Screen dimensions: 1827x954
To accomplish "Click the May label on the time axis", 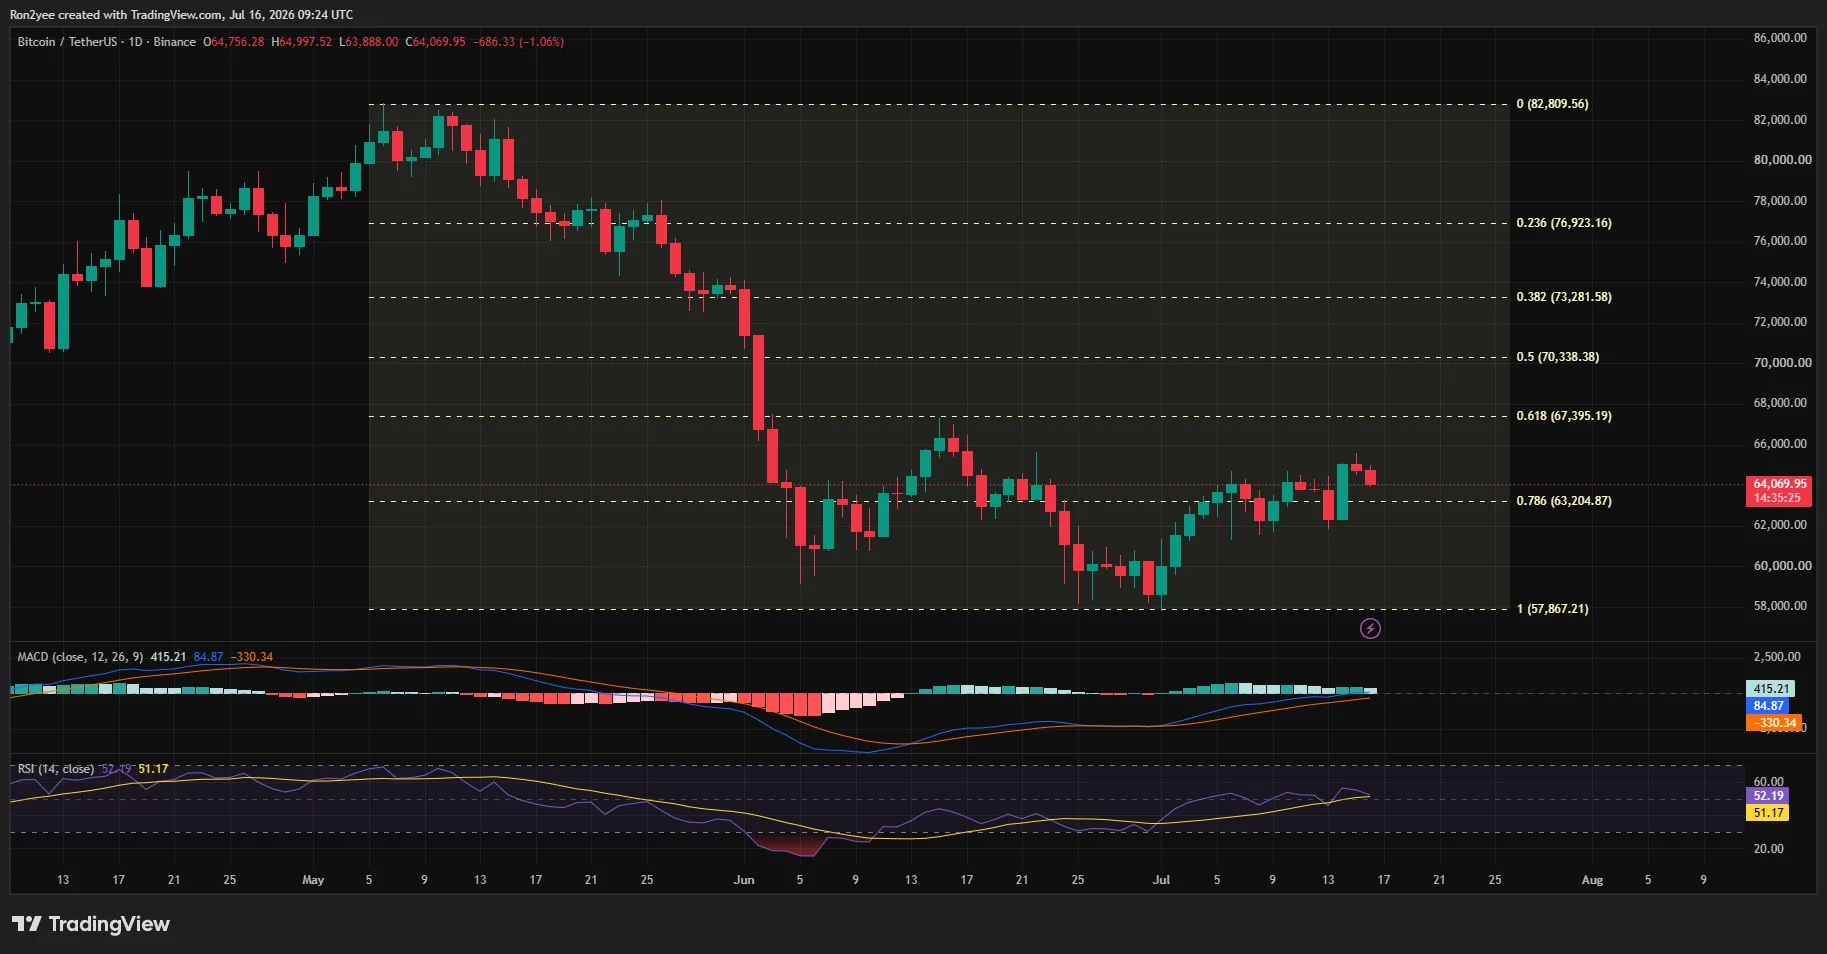I will coord(313,880).
